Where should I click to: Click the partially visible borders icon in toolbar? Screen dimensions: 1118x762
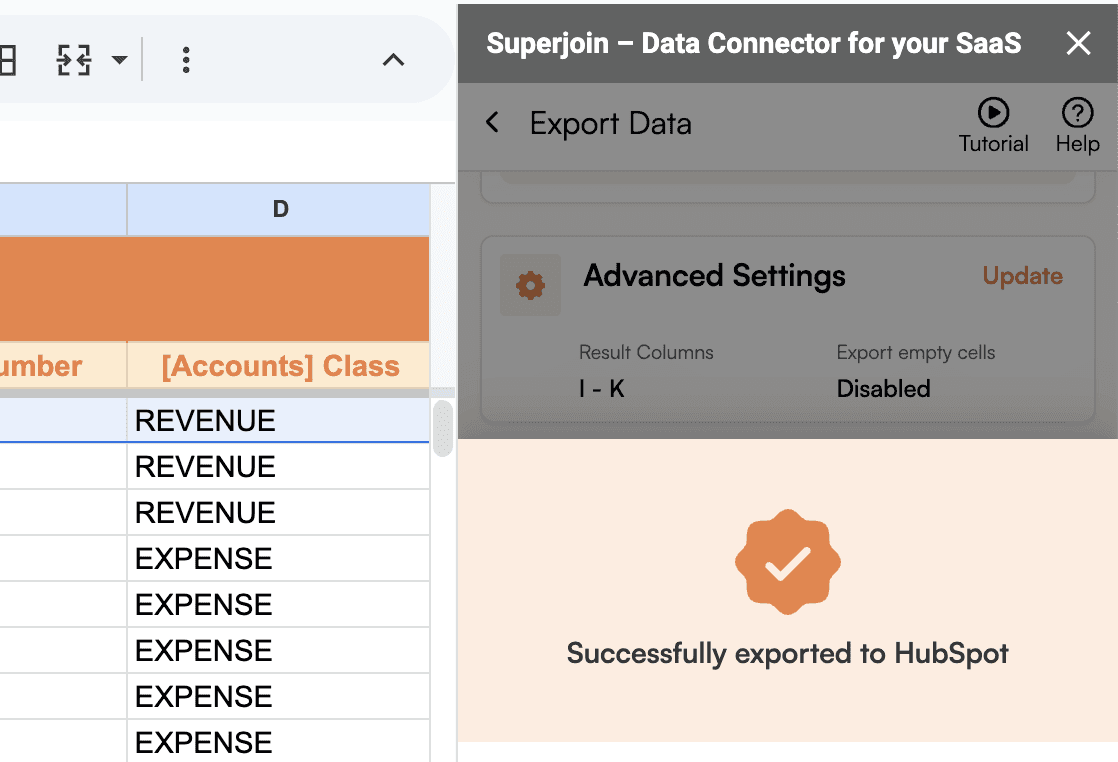tap(8, 60)
